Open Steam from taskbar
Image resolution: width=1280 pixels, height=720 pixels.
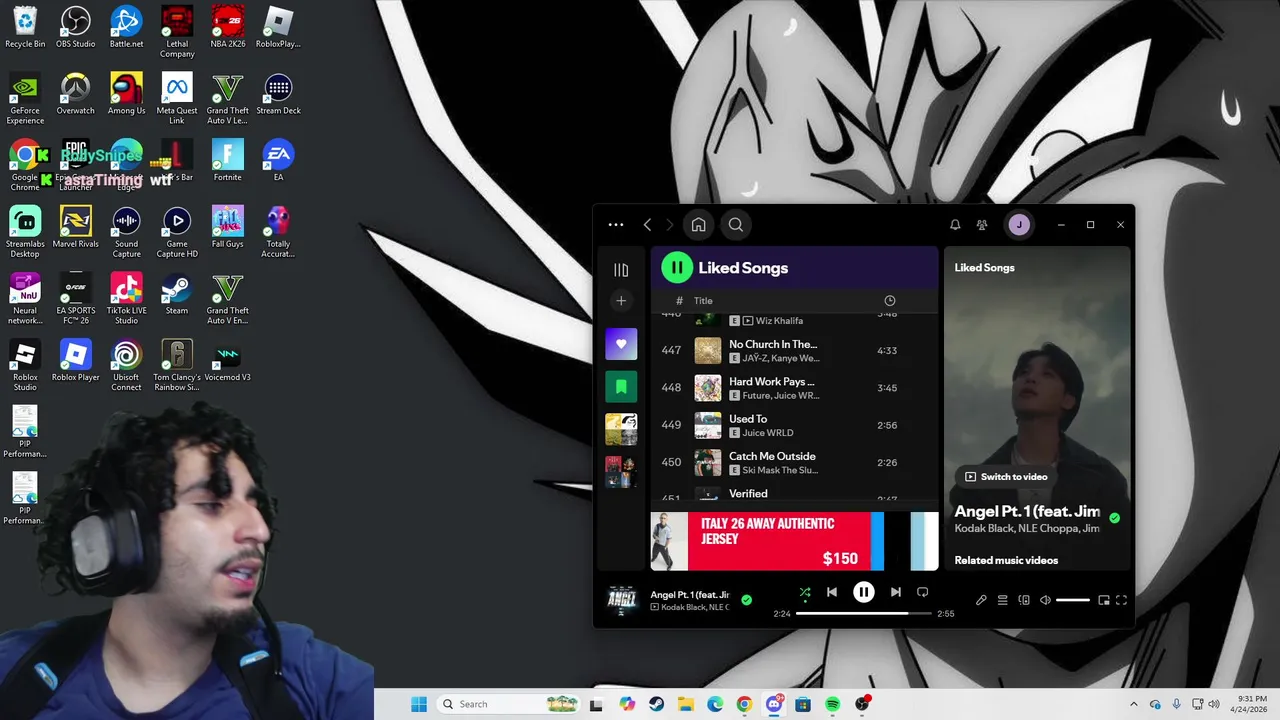(x=656, y=704)
